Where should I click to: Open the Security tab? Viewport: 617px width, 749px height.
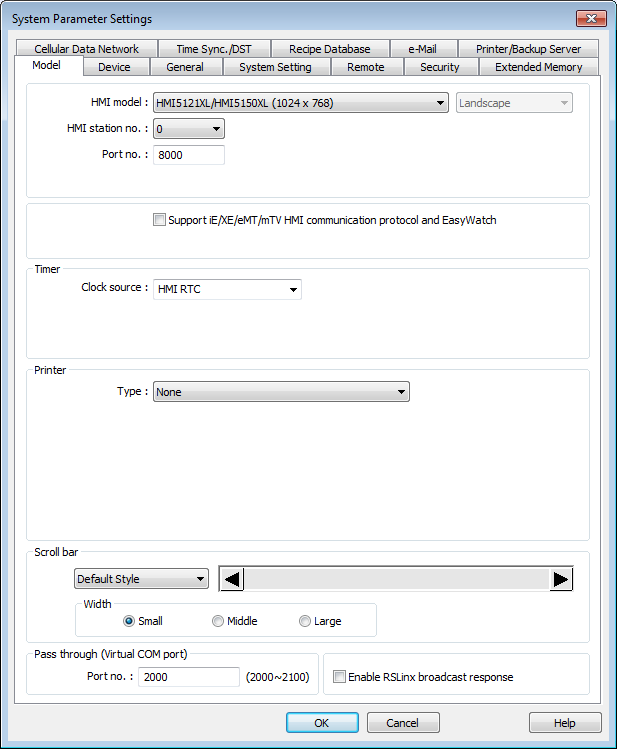tap(440, 67)
